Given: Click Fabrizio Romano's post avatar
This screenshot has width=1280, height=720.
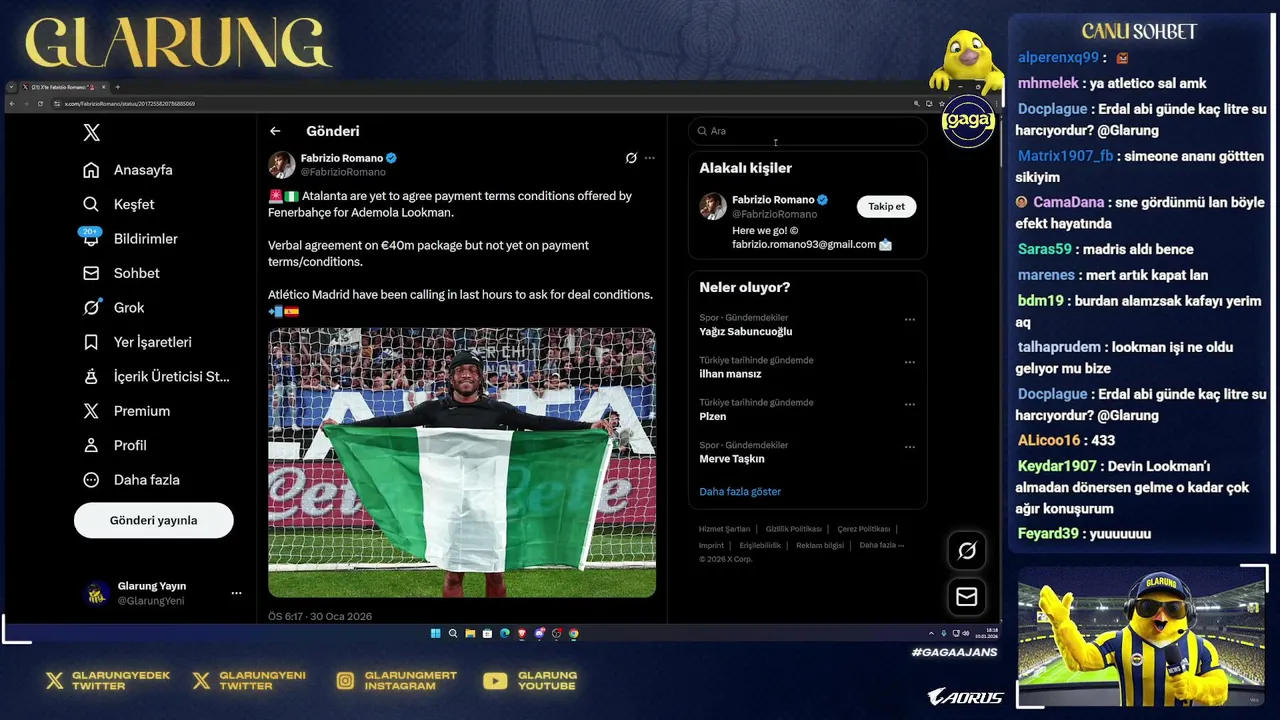Looking at the screenshot, I should (282, 165).
